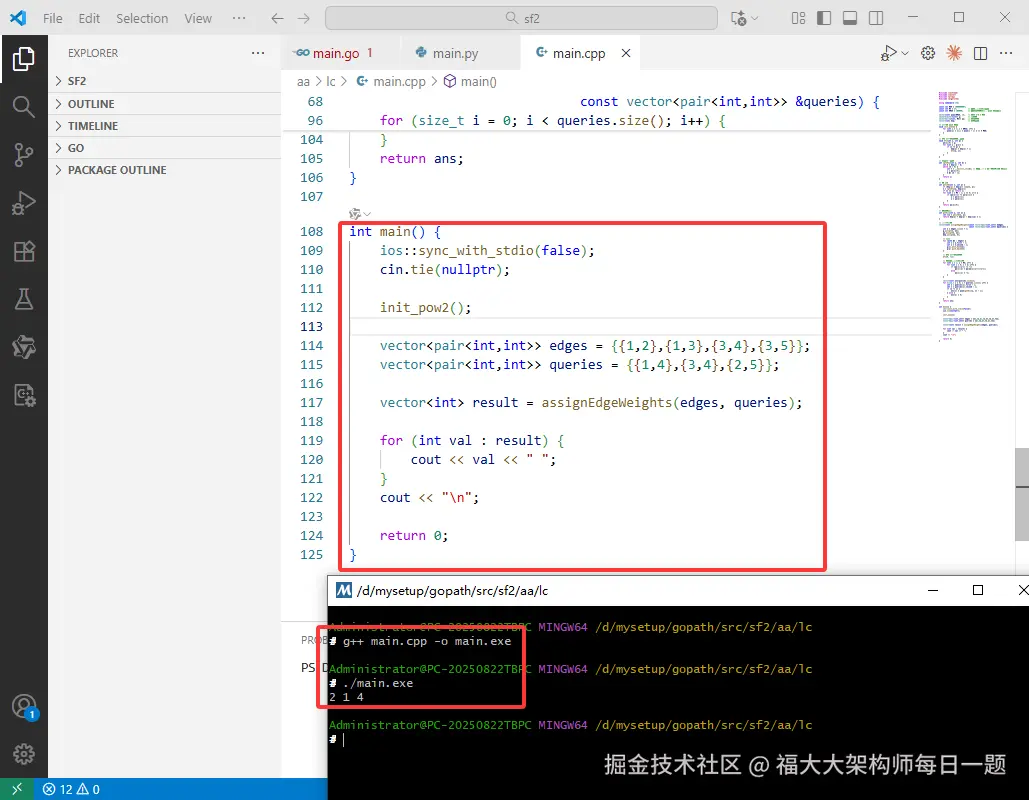
Task: Click line number 113 in the gutter
Action: click(x=311, y=326)
